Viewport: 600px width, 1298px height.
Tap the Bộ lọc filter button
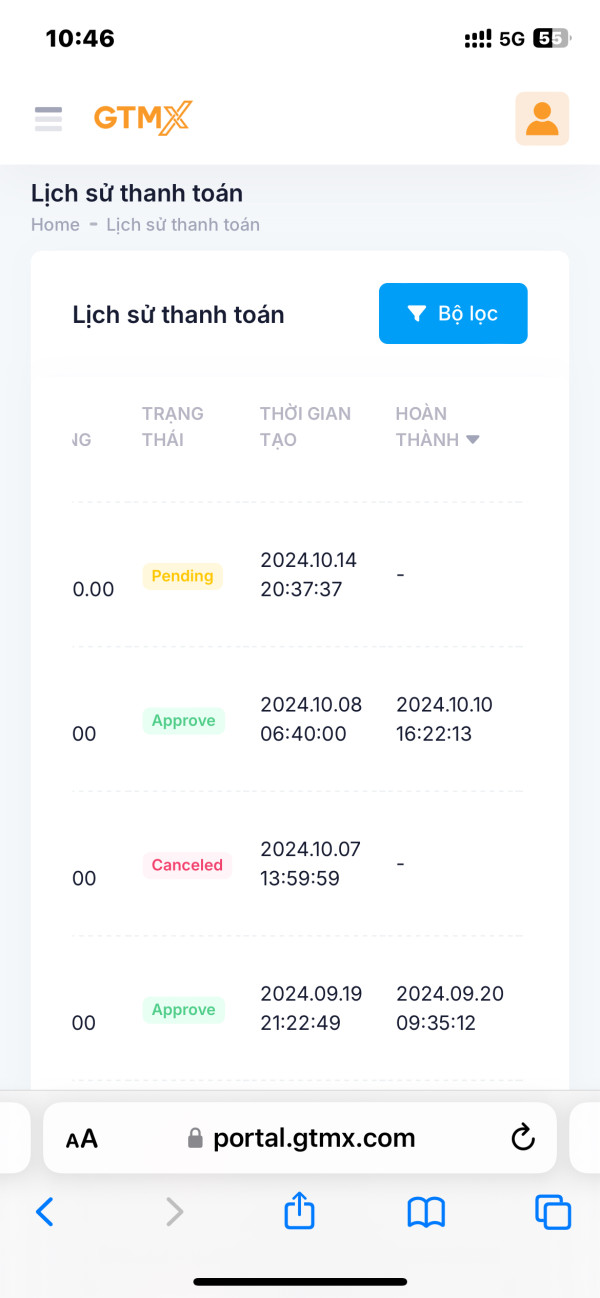click(x=453, y=314)
